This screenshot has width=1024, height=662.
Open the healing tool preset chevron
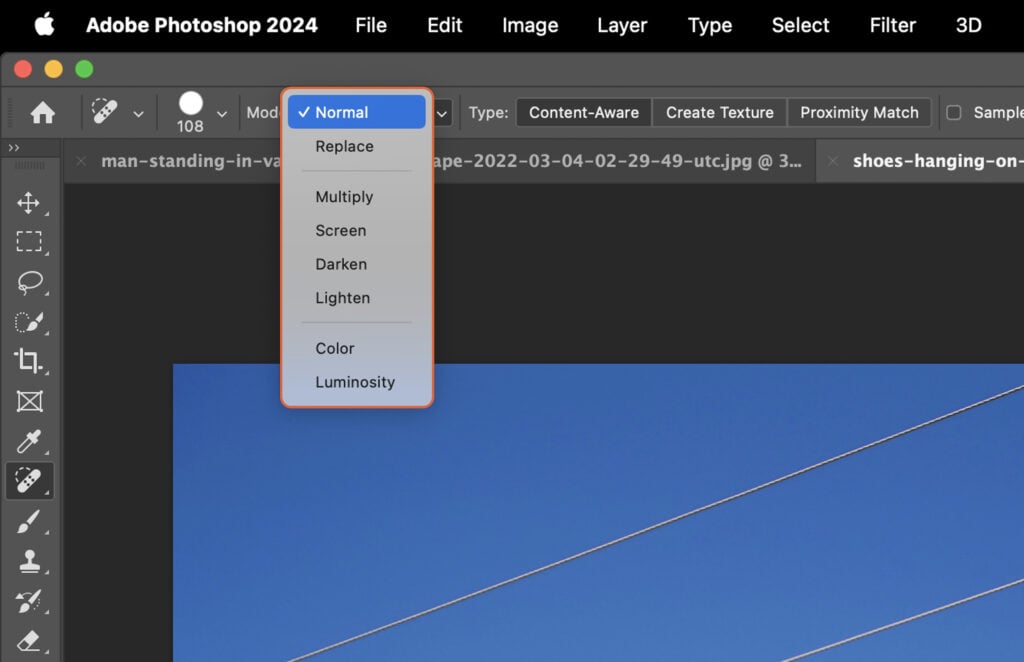click(139, 112)
